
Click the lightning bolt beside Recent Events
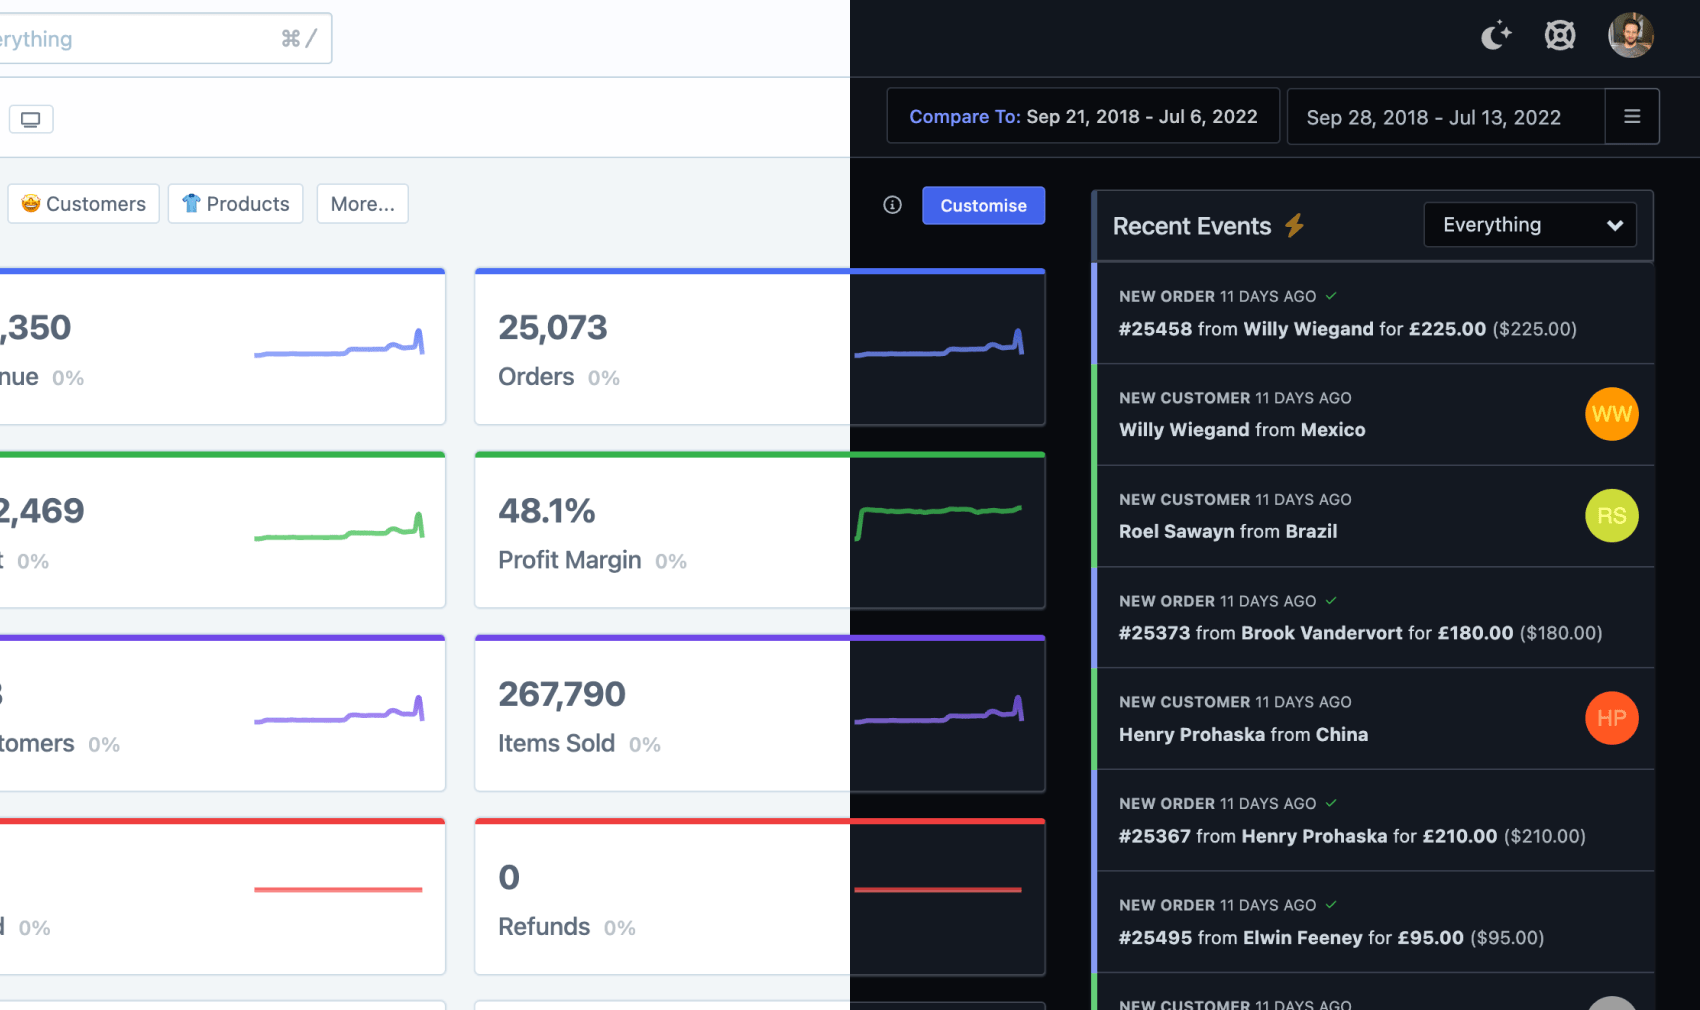pyautogui.click(x=1294, y=226)
